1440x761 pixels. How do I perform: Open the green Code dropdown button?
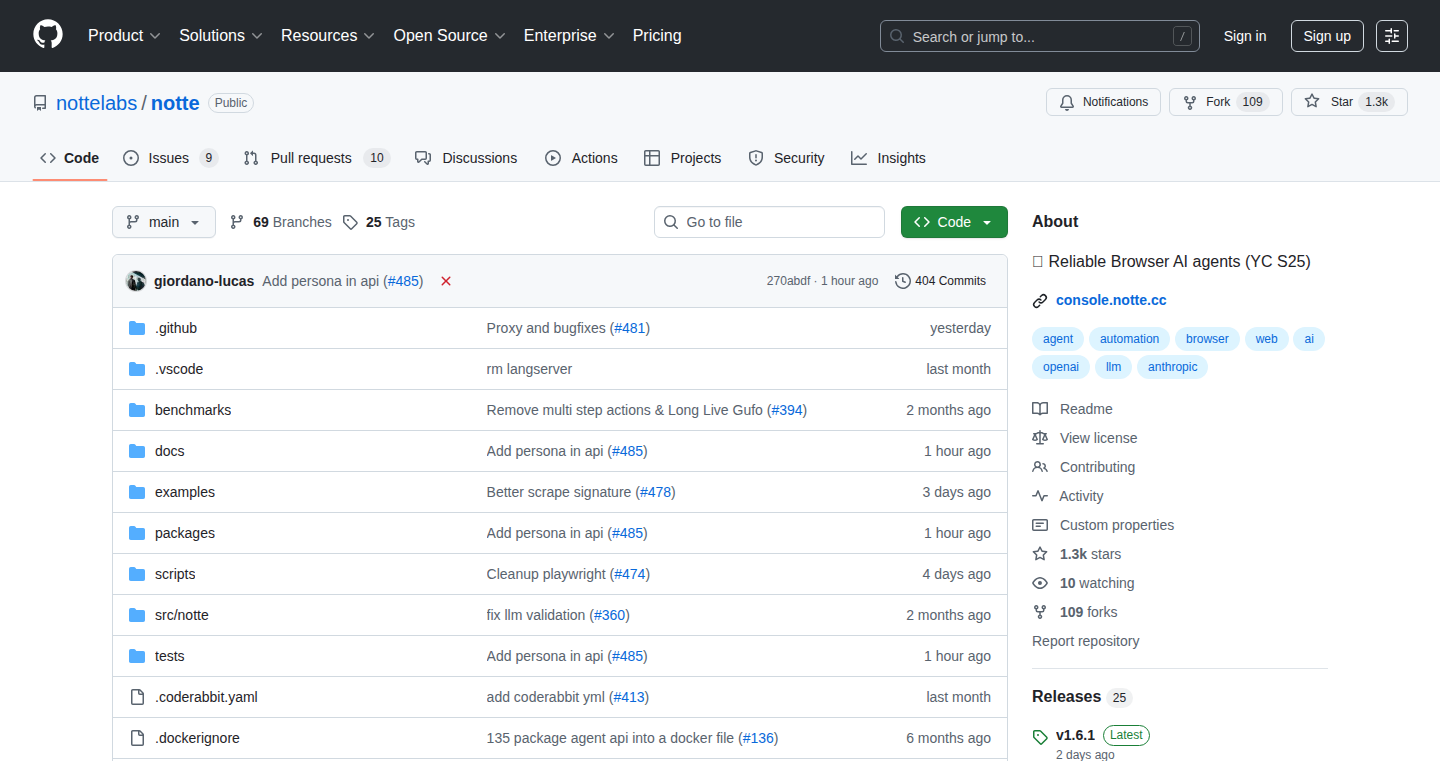point(954,222)
